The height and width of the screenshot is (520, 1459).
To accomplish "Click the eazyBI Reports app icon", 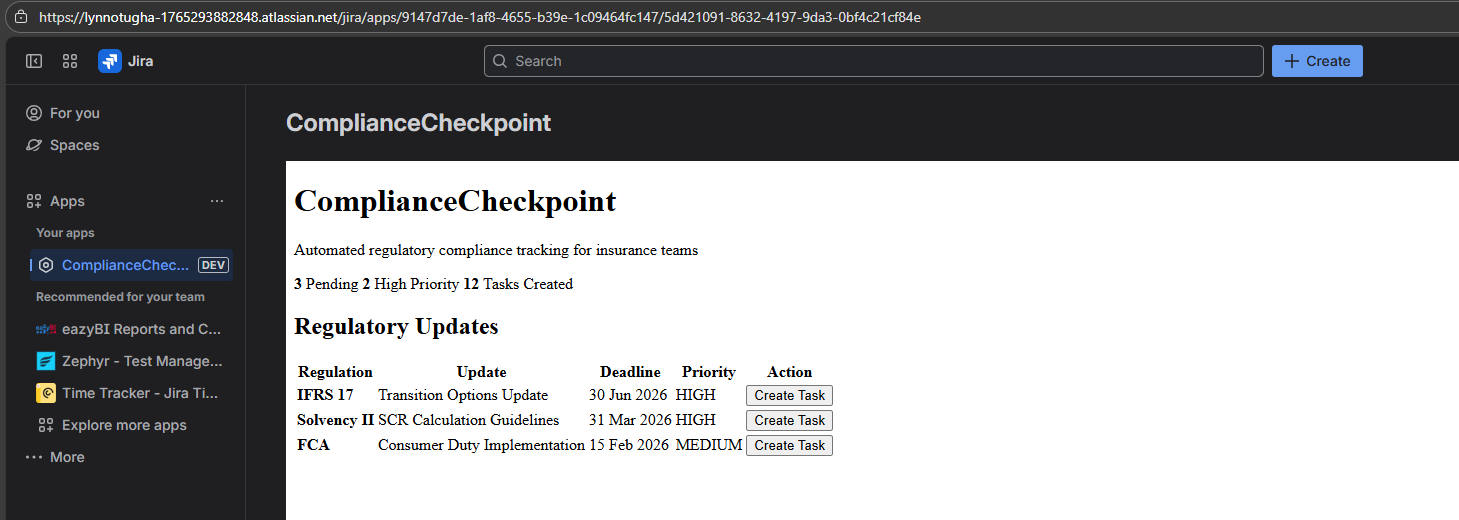I will [46, 329].
